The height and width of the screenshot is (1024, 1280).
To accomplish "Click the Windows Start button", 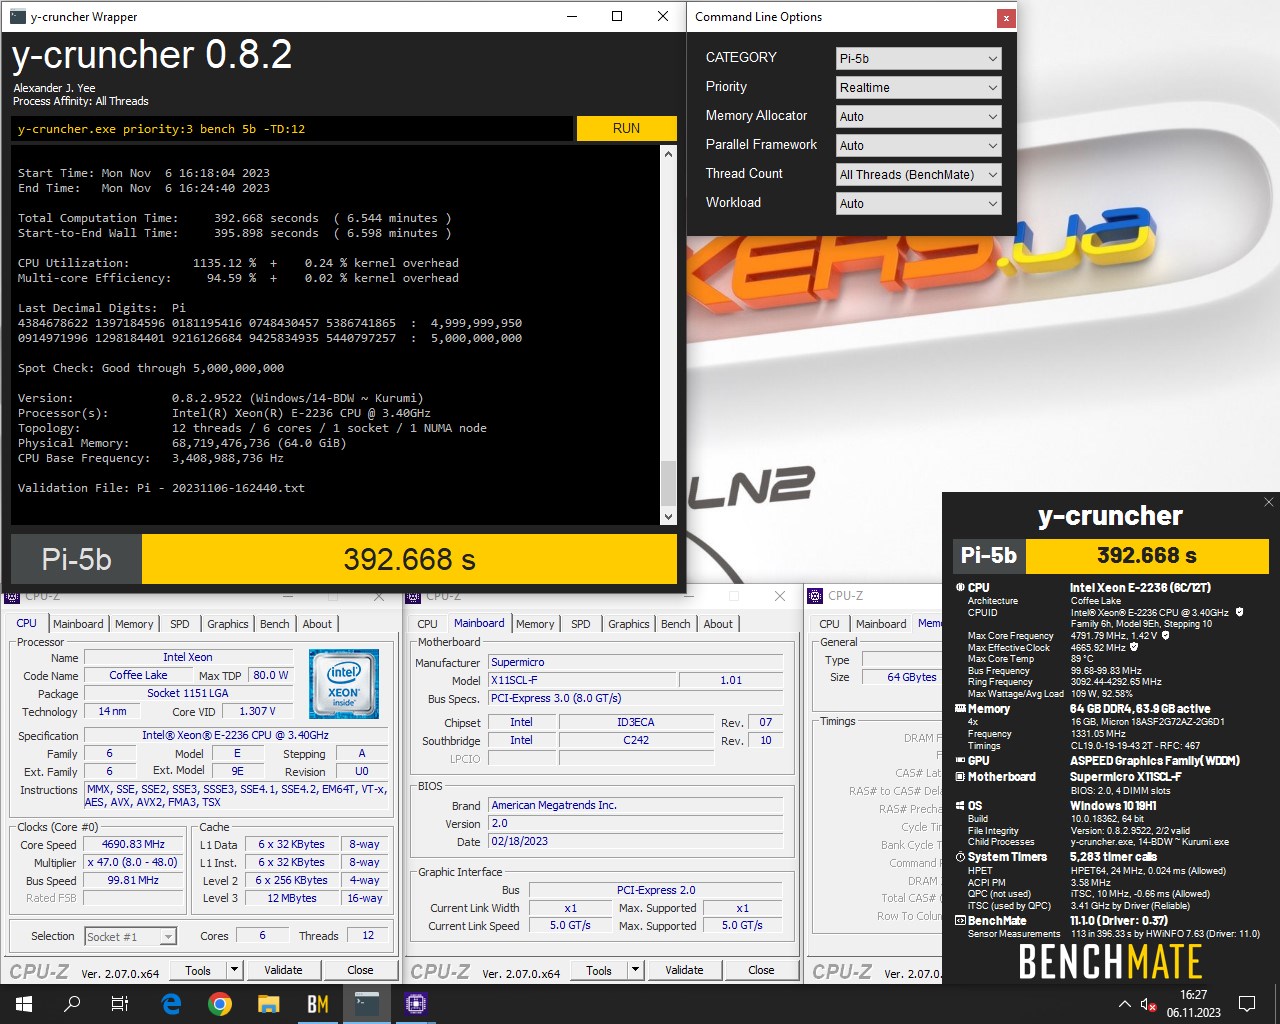I will pyautogui.click(x=23, y=1004).
